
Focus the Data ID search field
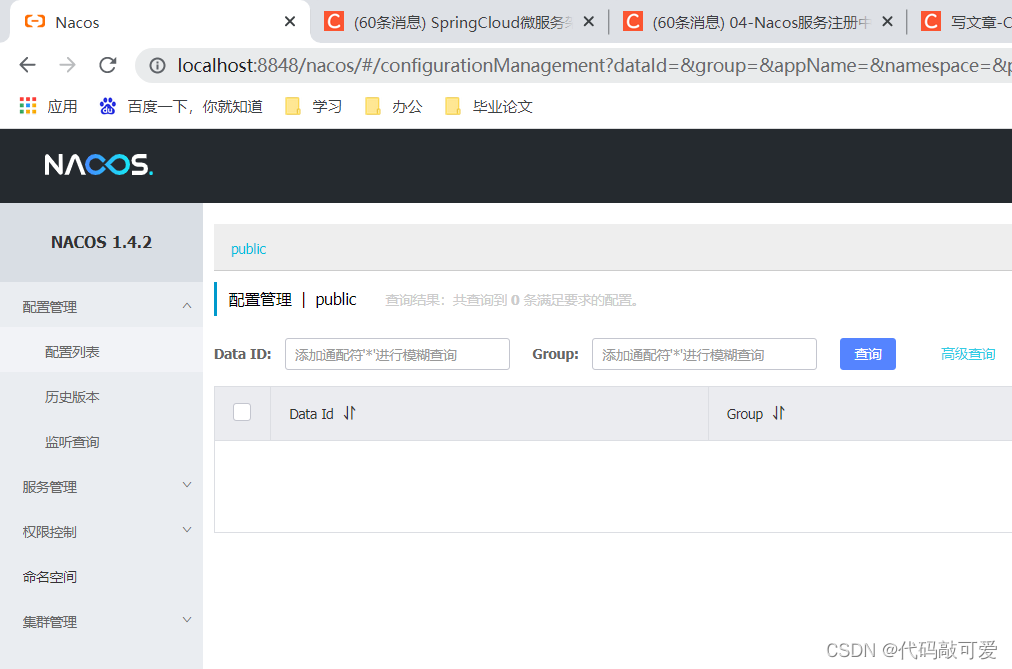coord(397,354)
